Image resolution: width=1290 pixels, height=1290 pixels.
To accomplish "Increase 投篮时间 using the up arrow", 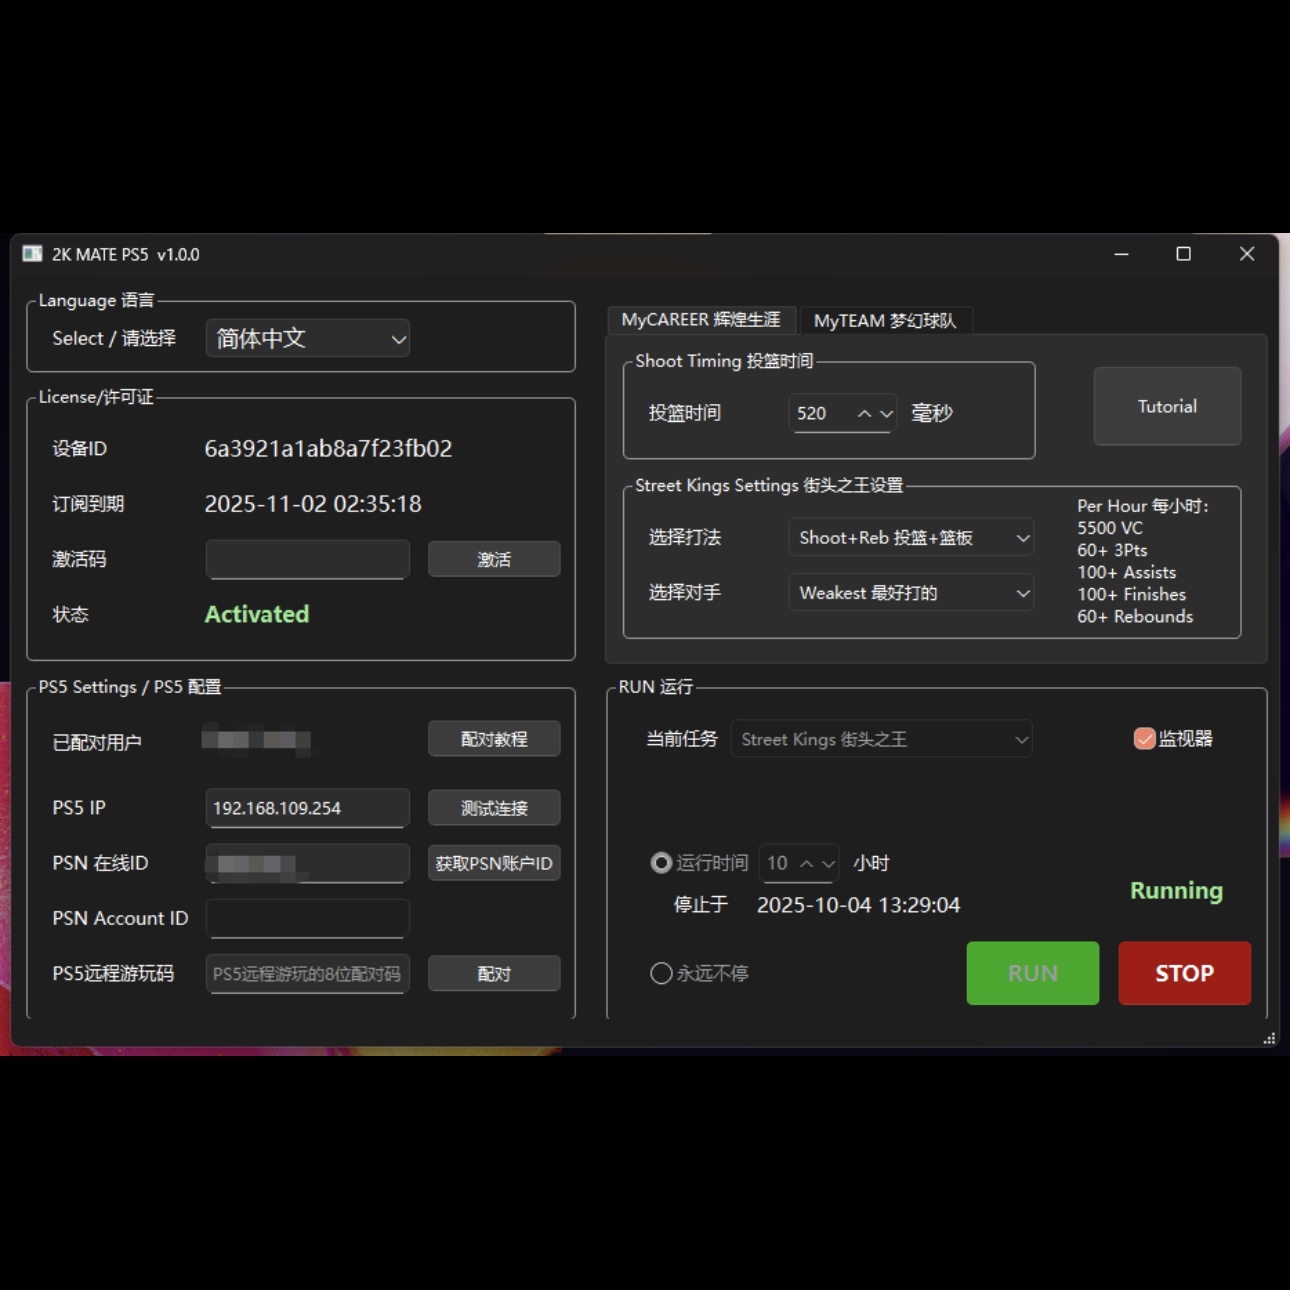I will click(x=864, y=413).
